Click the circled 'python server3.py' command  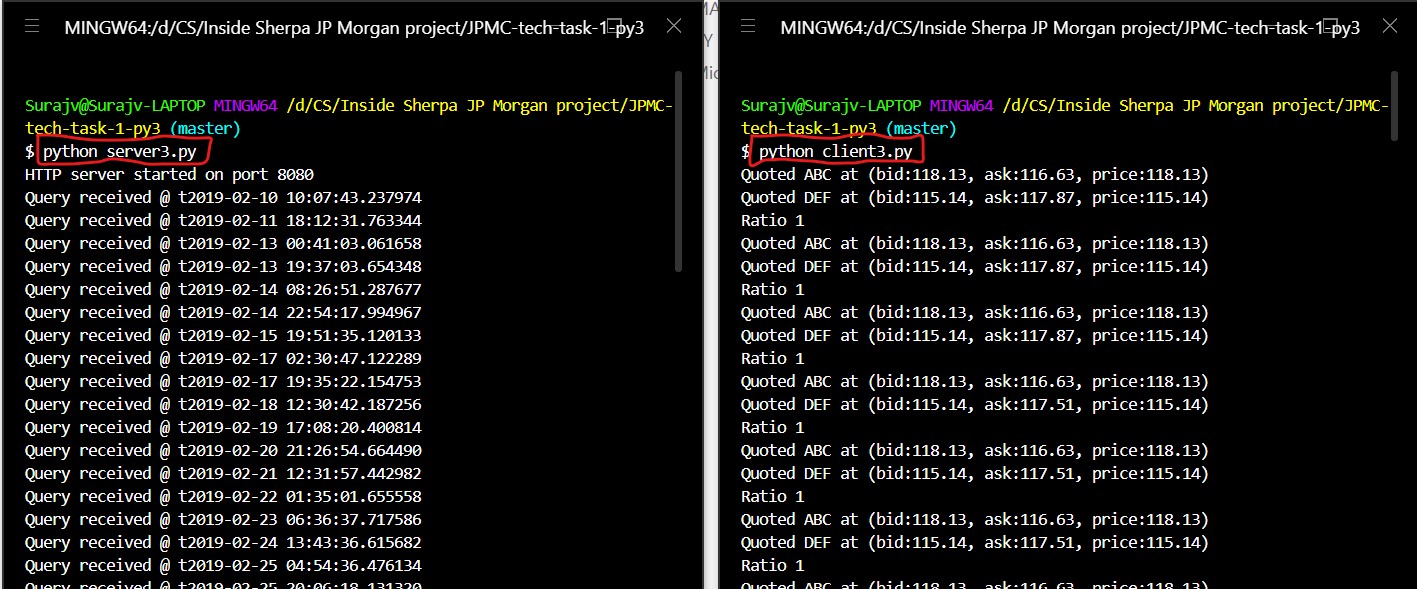(118, 150)
